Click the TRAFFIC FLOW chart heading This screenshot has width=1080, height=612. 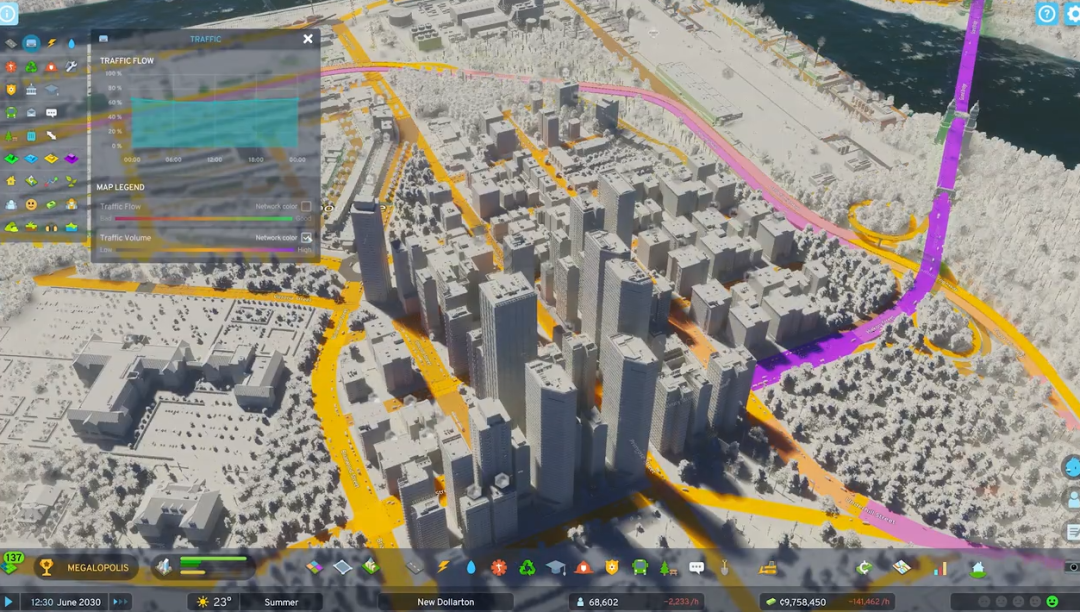click(x=127, y=61)
